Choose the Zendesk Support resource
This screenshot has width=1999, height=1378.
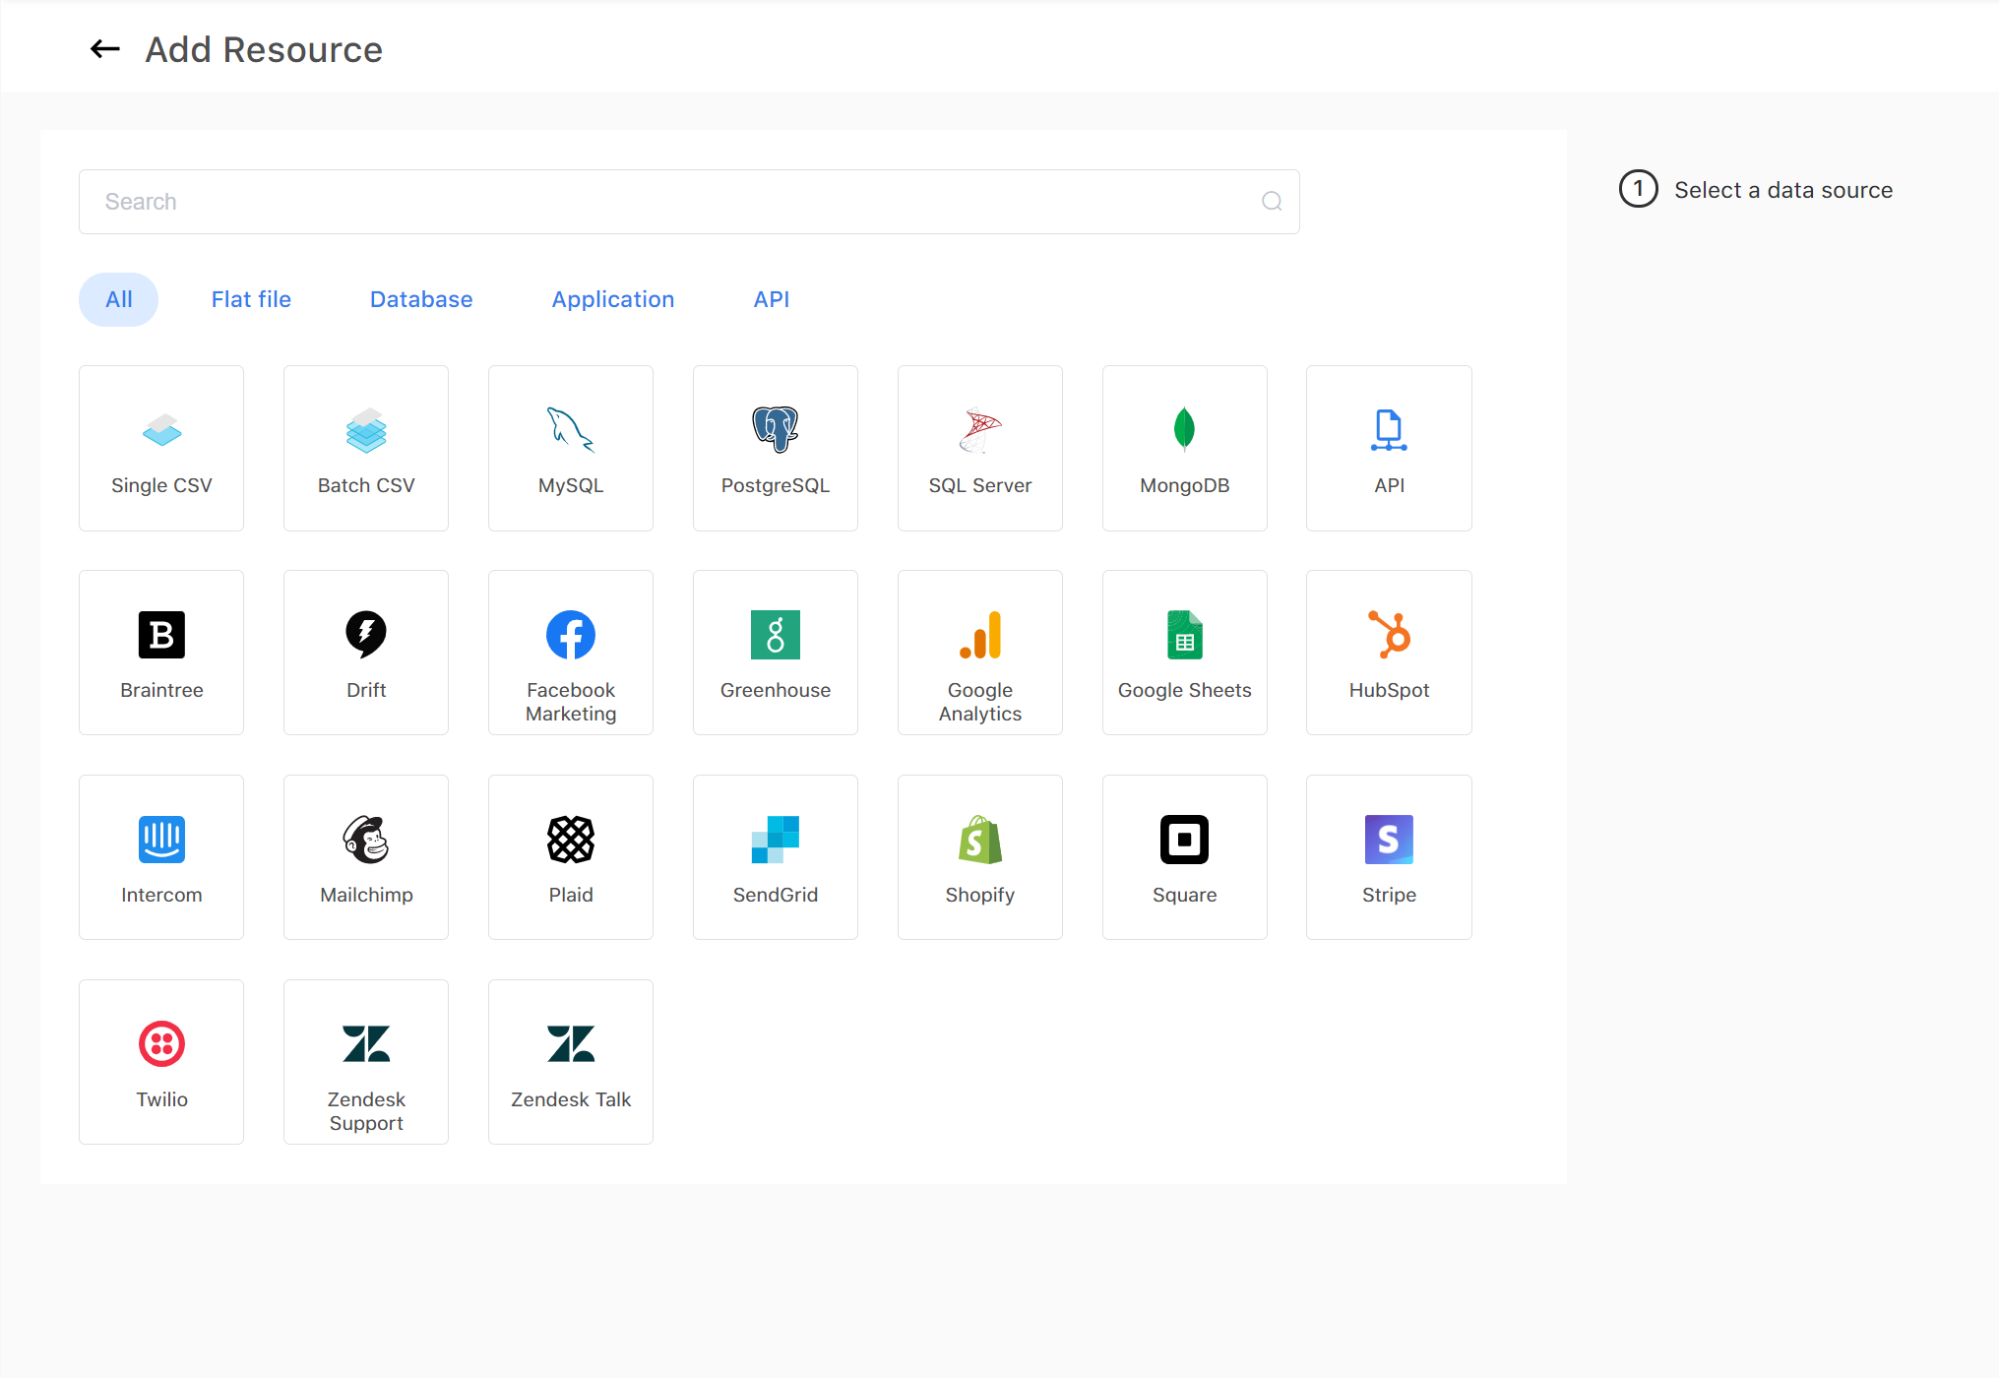[x=366, y=1062]
